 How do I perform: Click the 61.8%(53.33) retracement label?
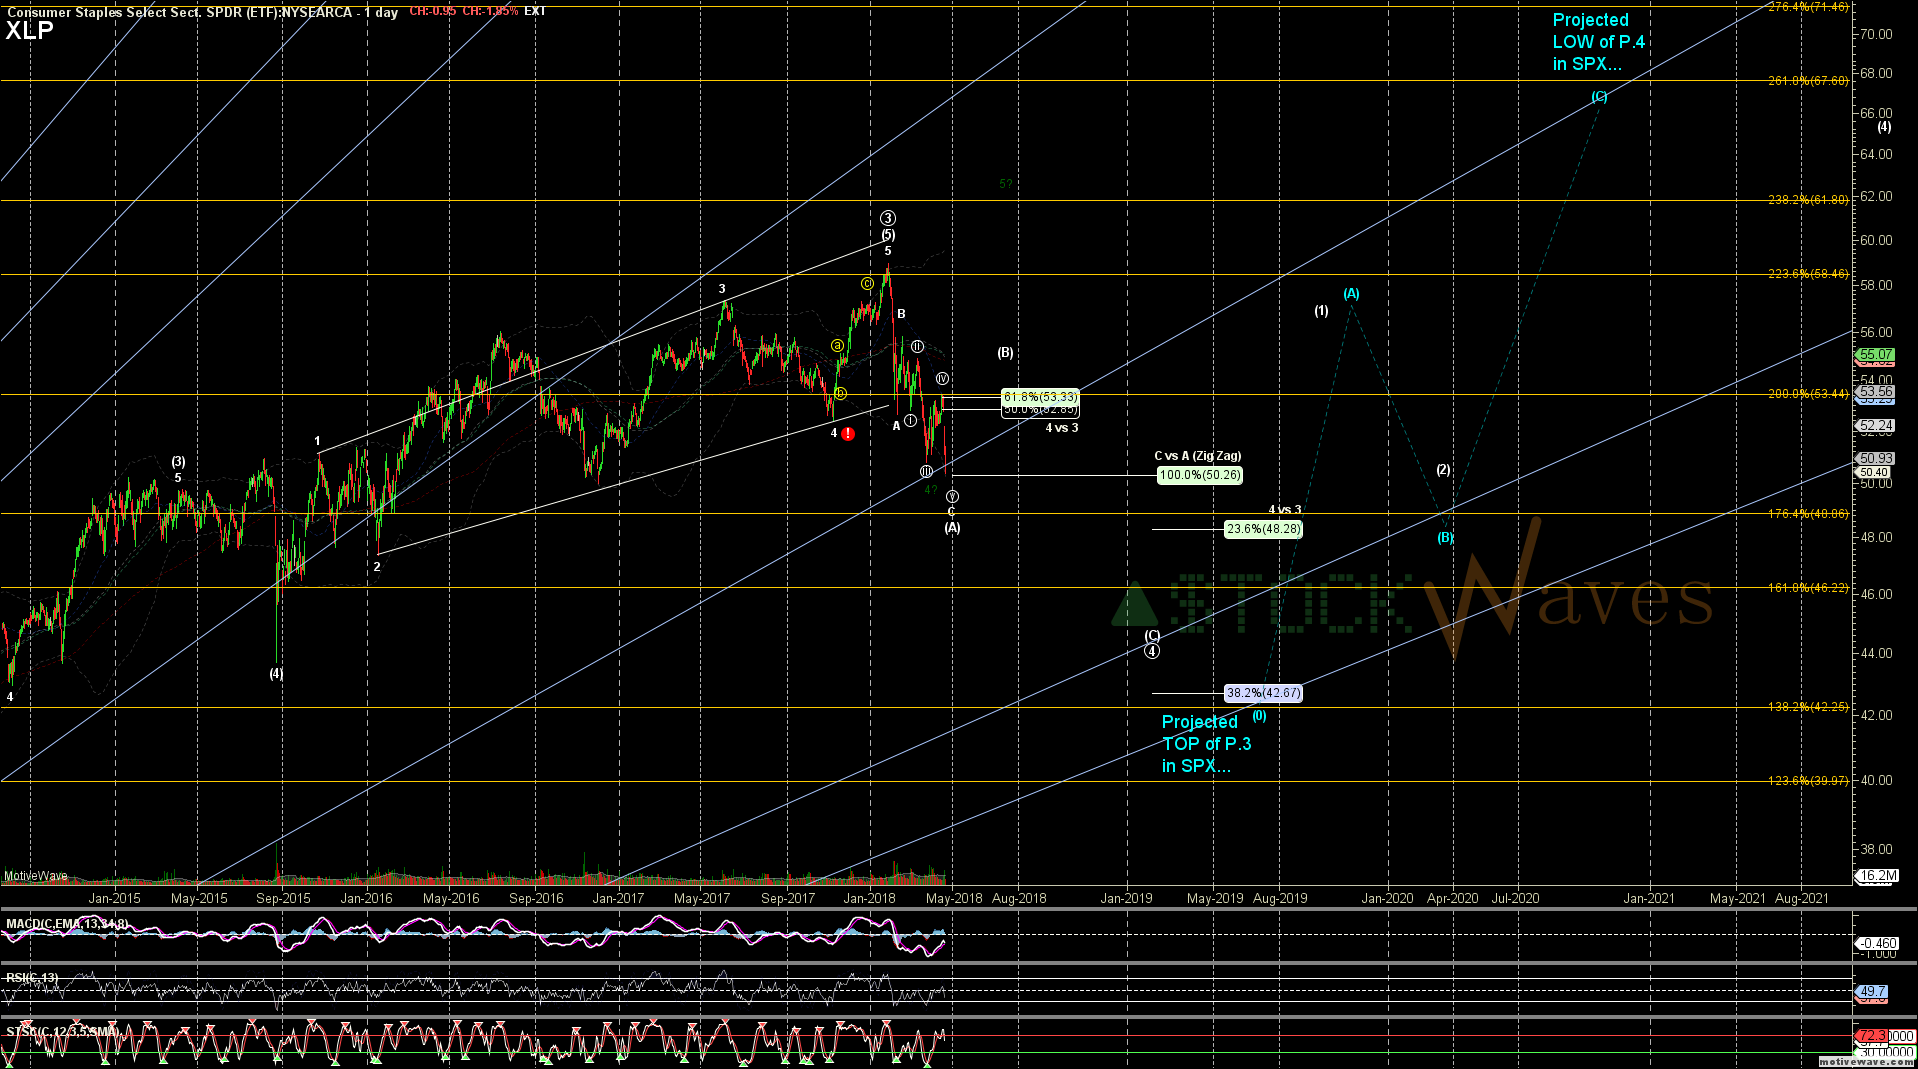coord(1040,397)
